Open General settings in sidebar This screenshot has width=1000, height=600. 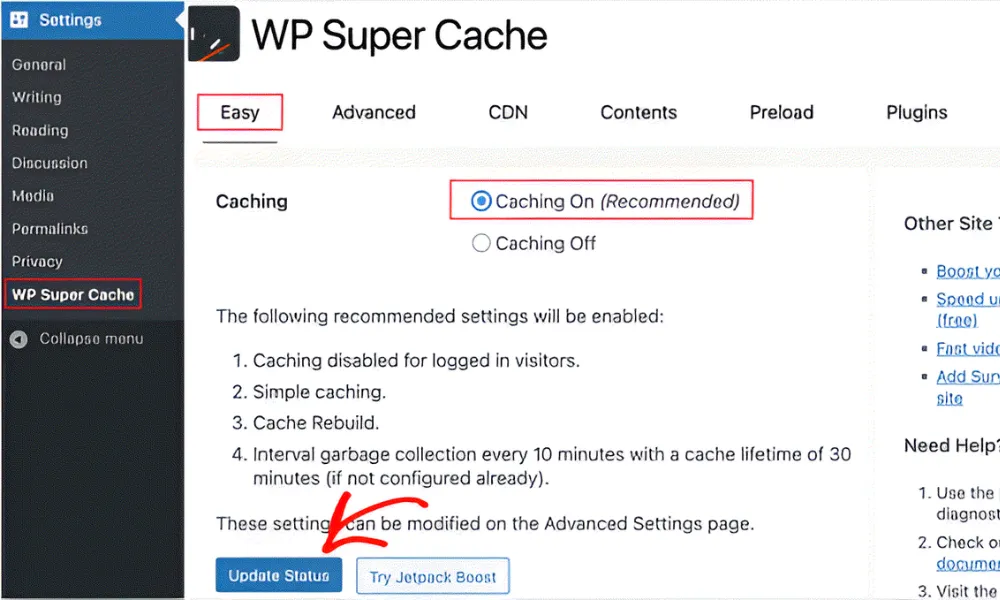click(x=39, y=65)
